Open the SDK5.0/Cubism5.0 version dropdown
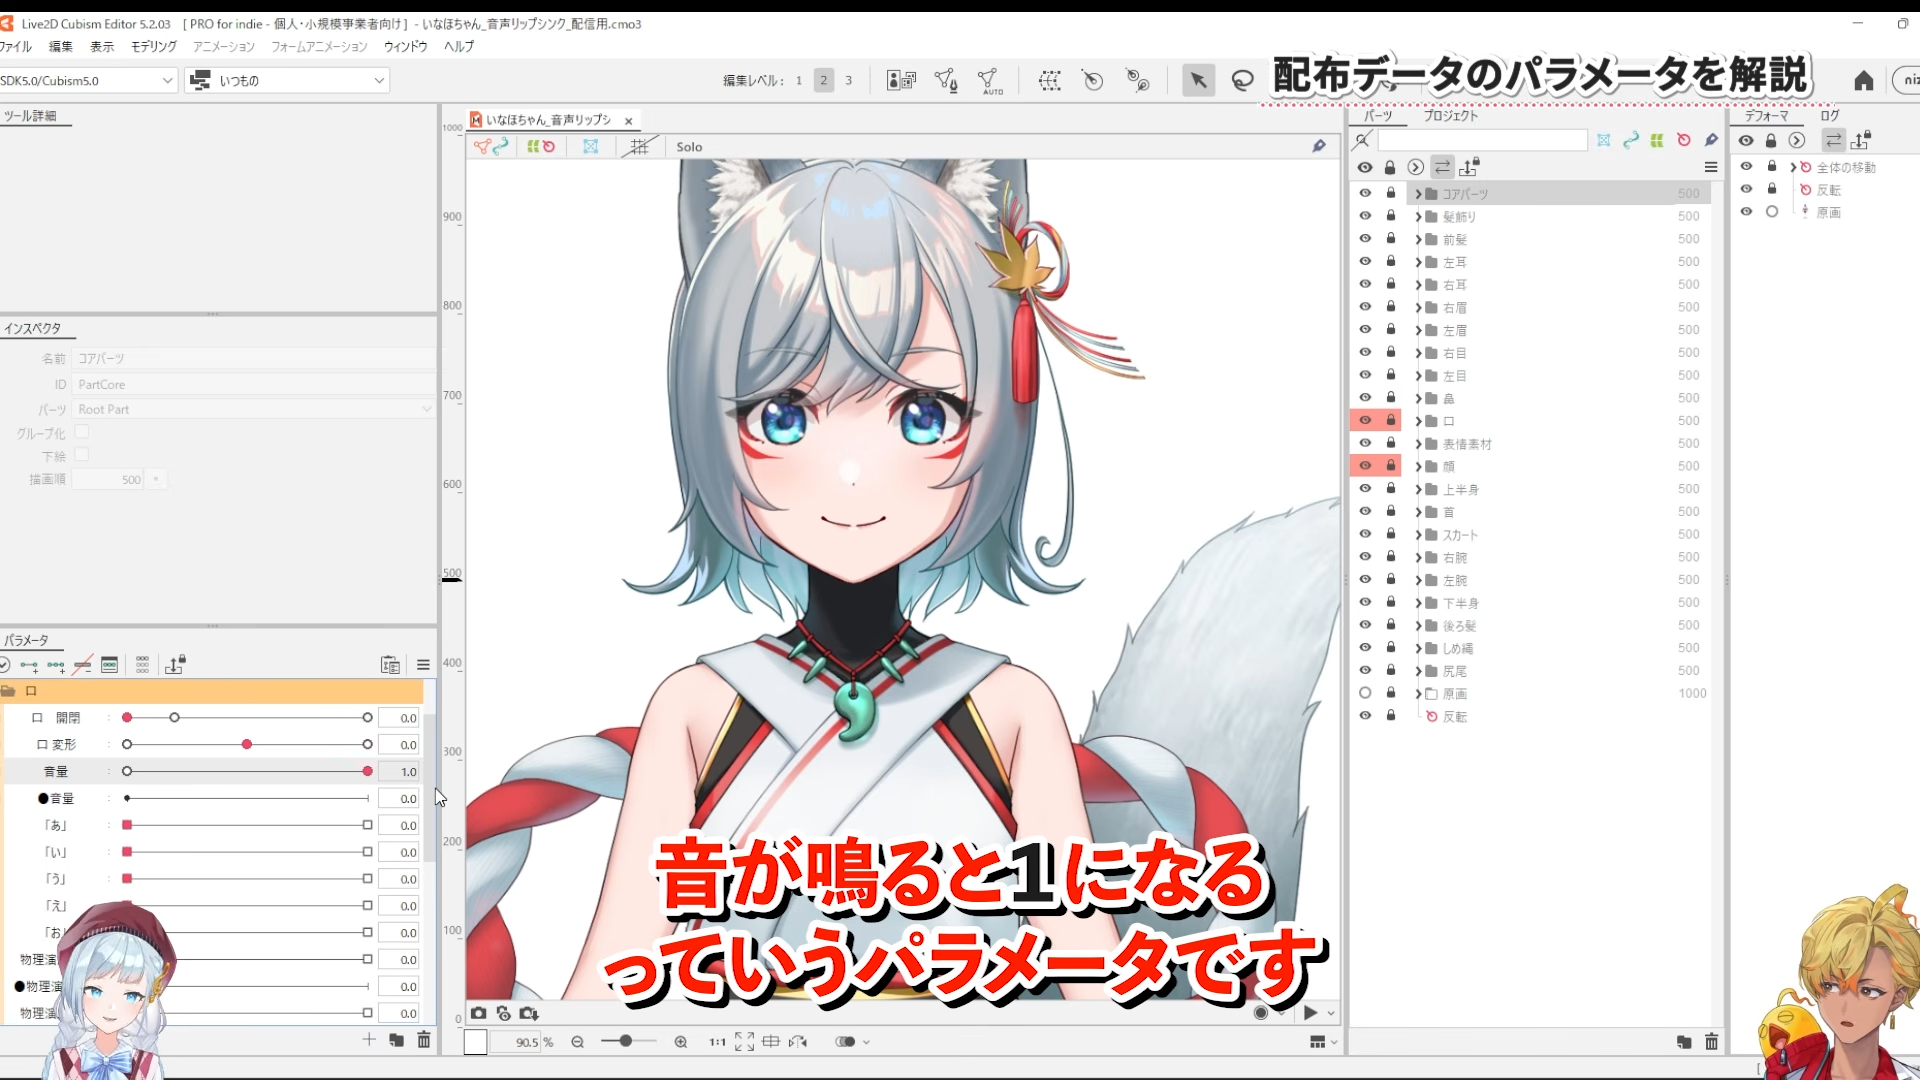The image size is (1920, 1080). pyautogui.click(x=170, y=80)
